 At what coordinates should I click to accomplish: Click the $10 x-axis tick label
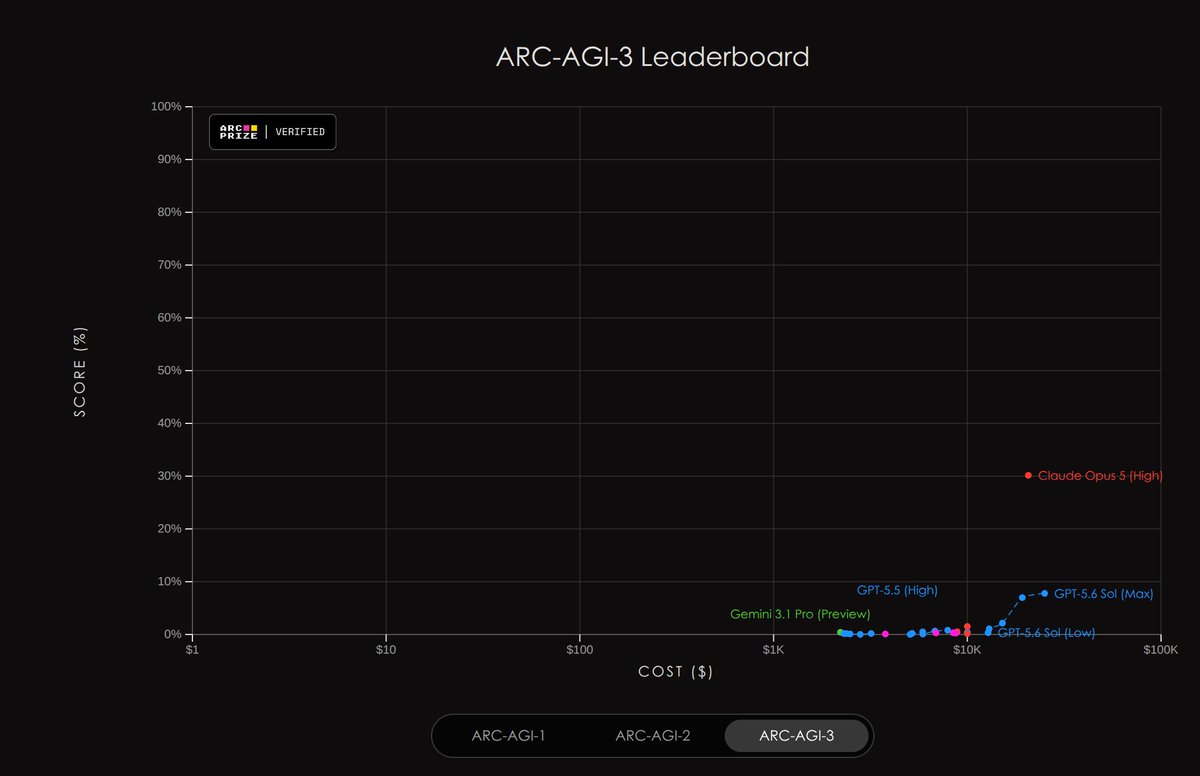[386, 649]
